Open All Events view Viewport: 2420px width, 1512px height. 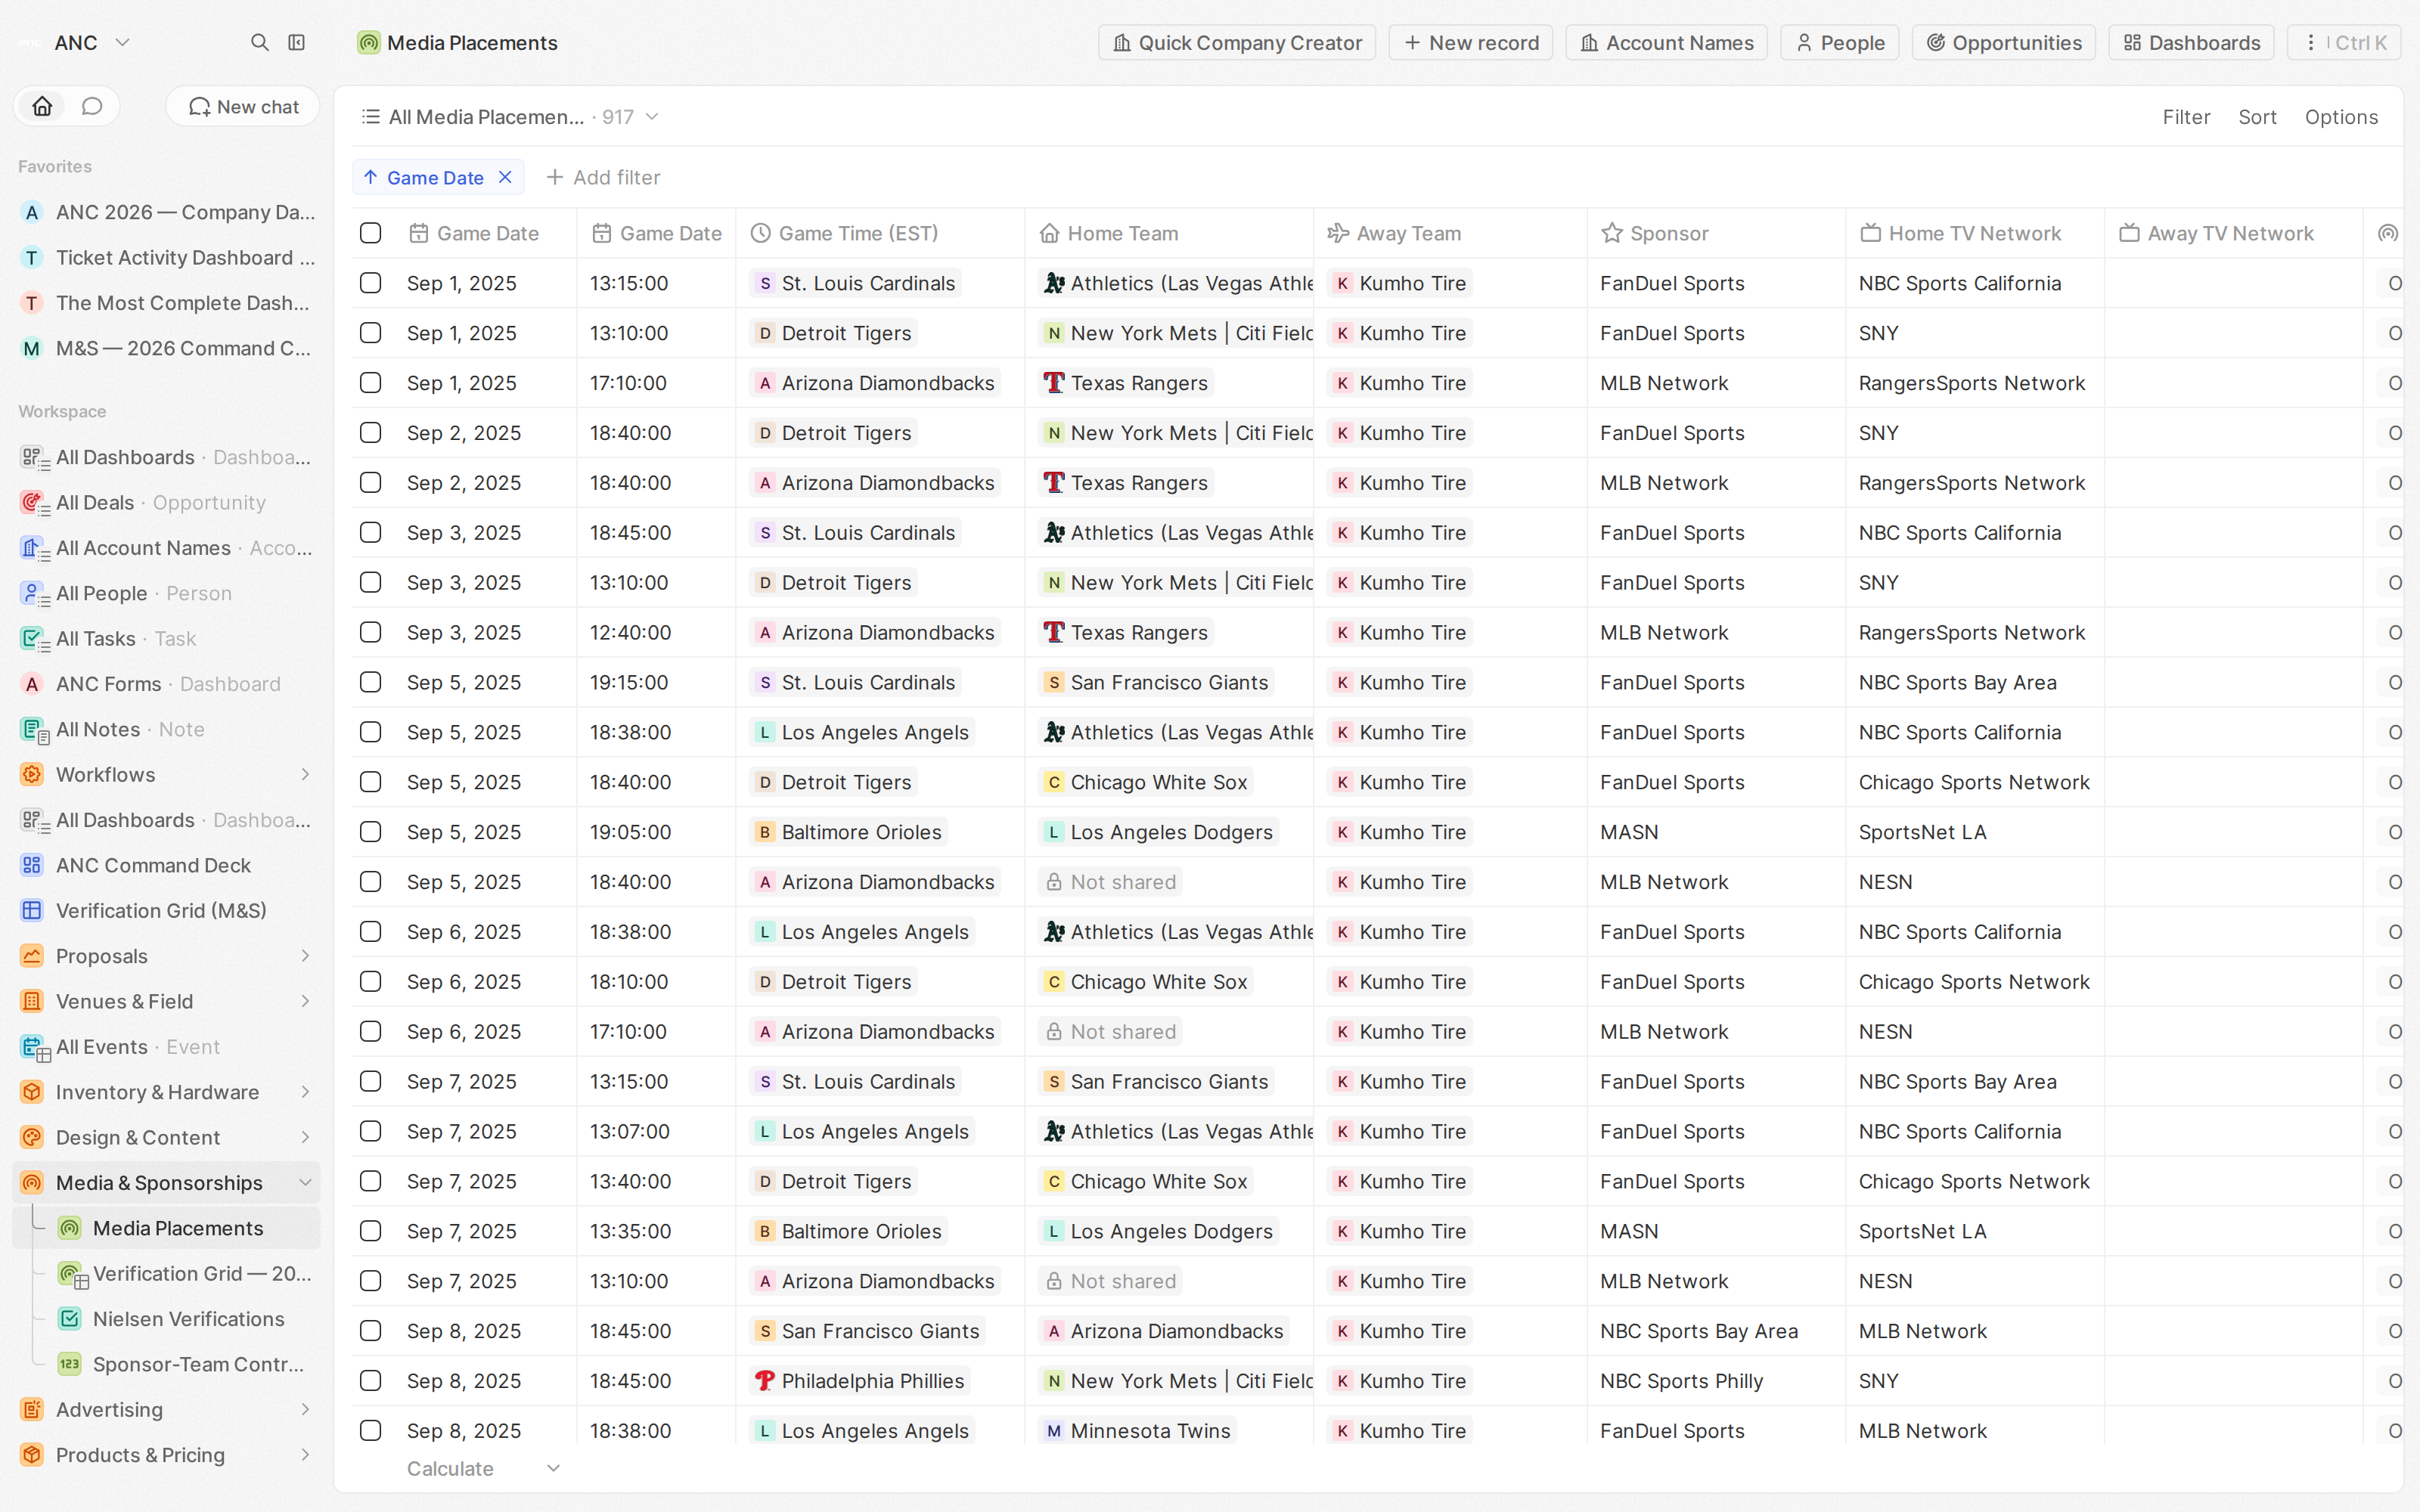pos(167,1047)
